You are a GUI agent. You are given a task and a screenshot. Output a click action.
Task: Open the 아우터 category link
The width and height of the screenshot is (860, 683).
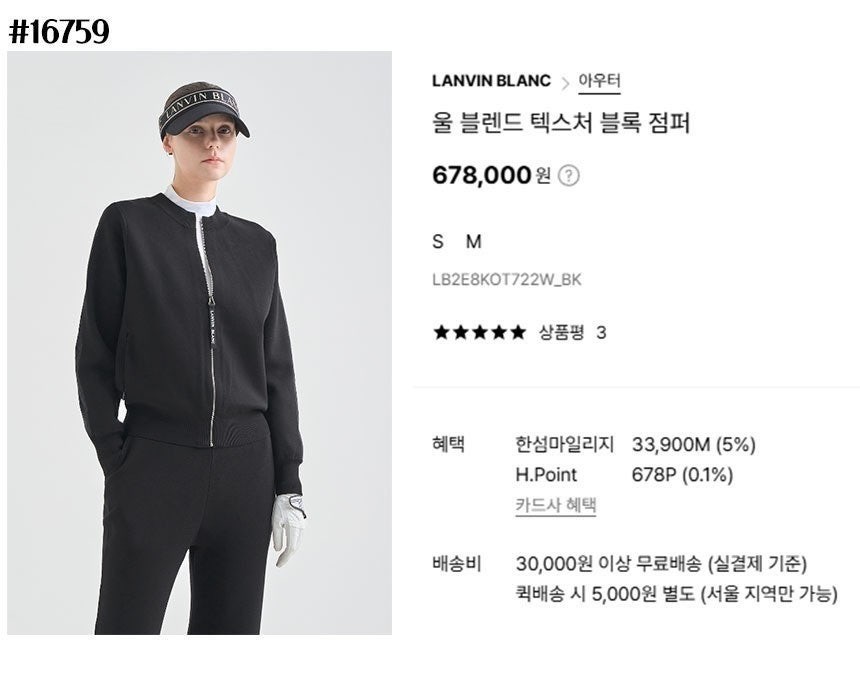599,82
